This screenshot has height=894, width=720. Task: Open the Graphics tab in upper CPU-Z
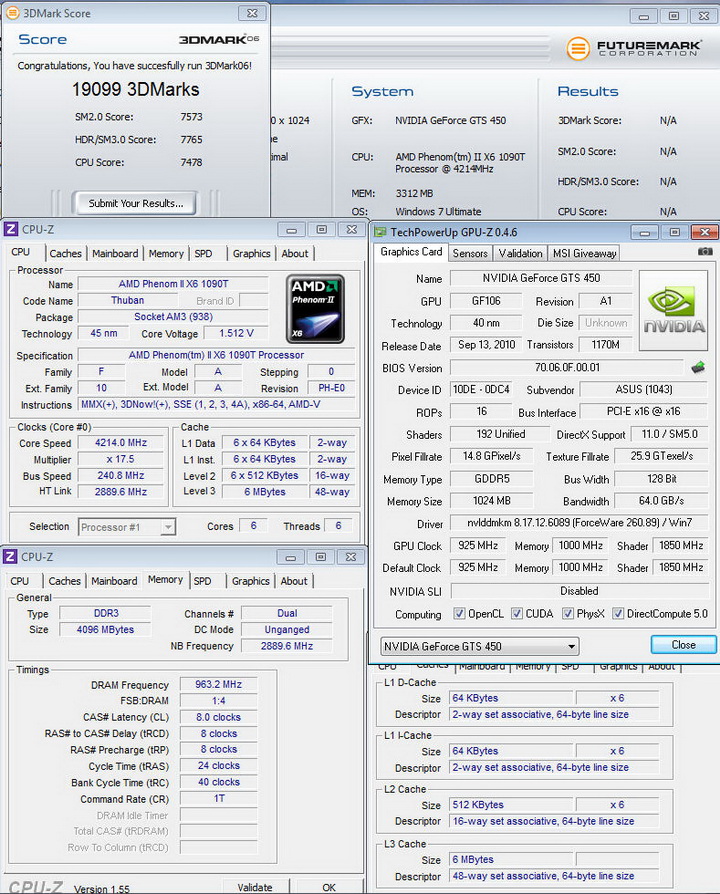point(251,254)
